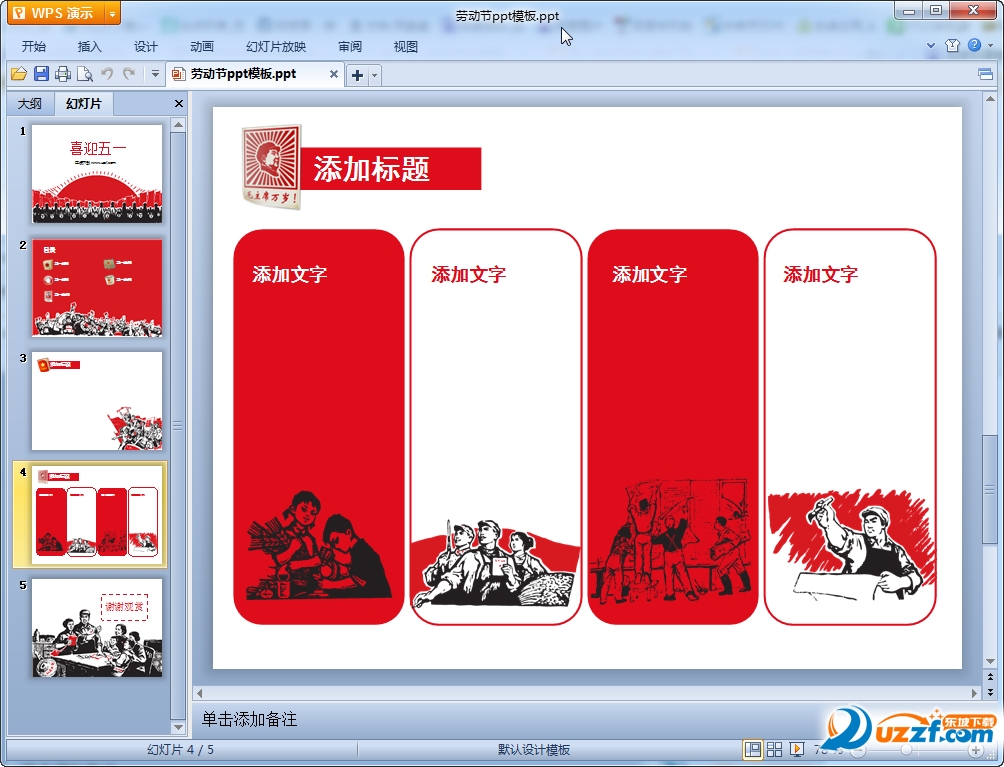Click 添加文字 in first red column
Viewport: 1004px width, 767px height.
click(289, 275)
